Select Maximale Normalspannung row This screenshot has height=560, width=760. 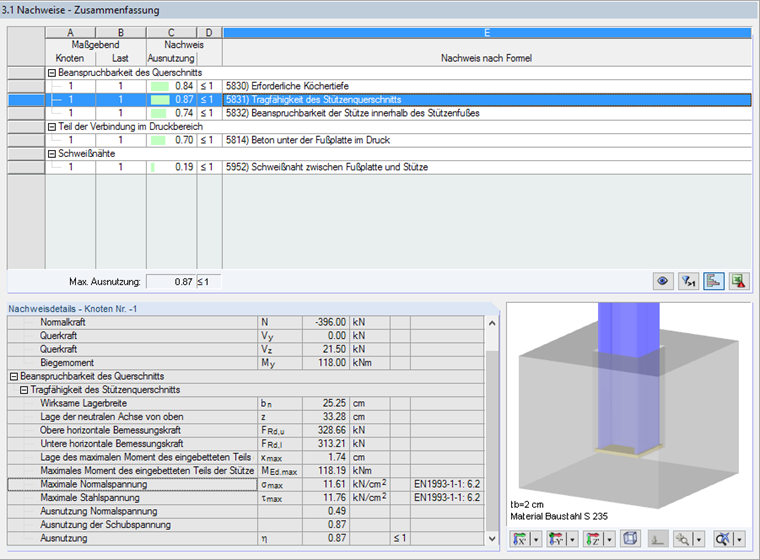coord(246,484)
